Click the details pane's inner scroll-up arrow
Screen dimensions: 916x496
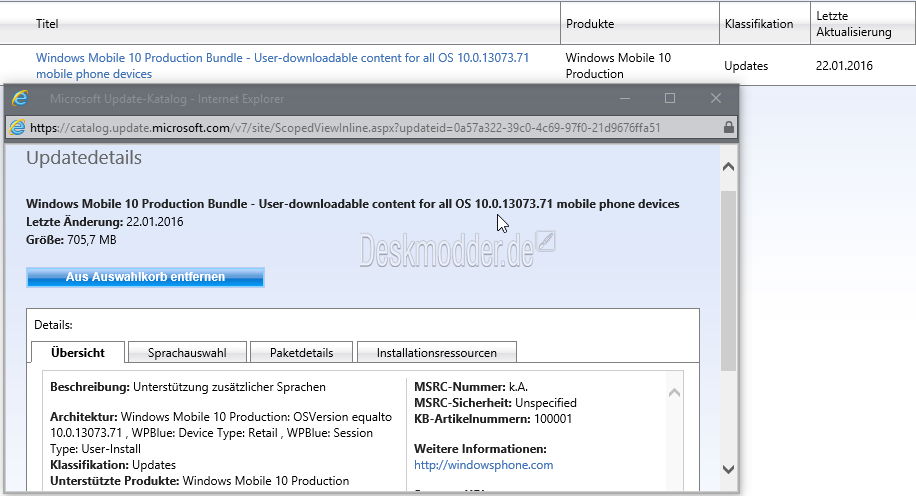tap(674, 393)
